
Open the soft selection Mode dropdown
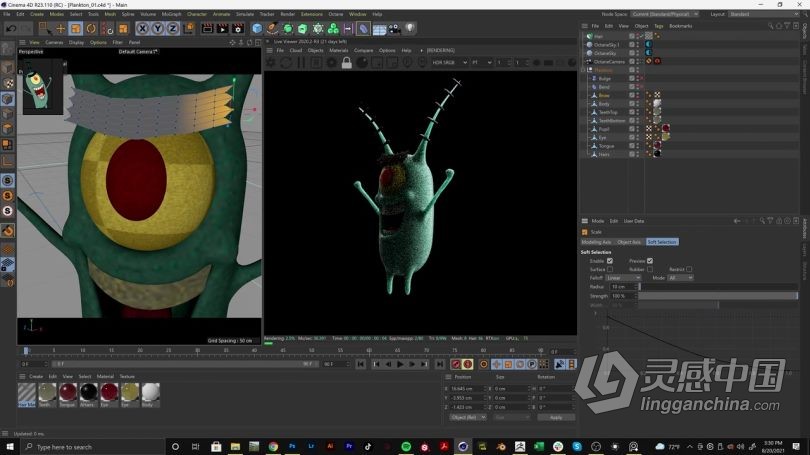[x=680, y=278]
